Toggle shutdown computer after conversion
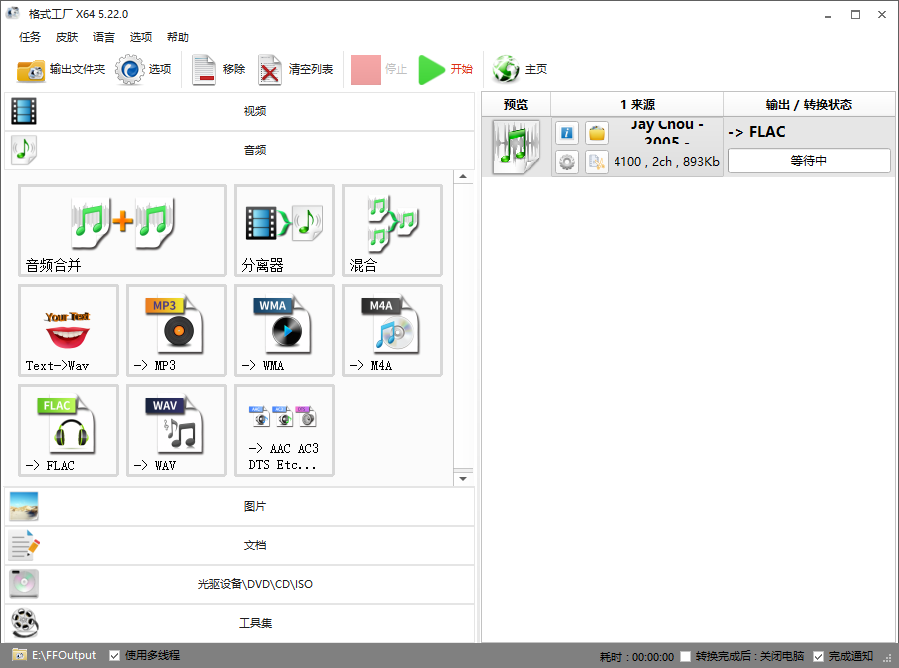This screenshot has width=899, height=668. pos(686,655)
